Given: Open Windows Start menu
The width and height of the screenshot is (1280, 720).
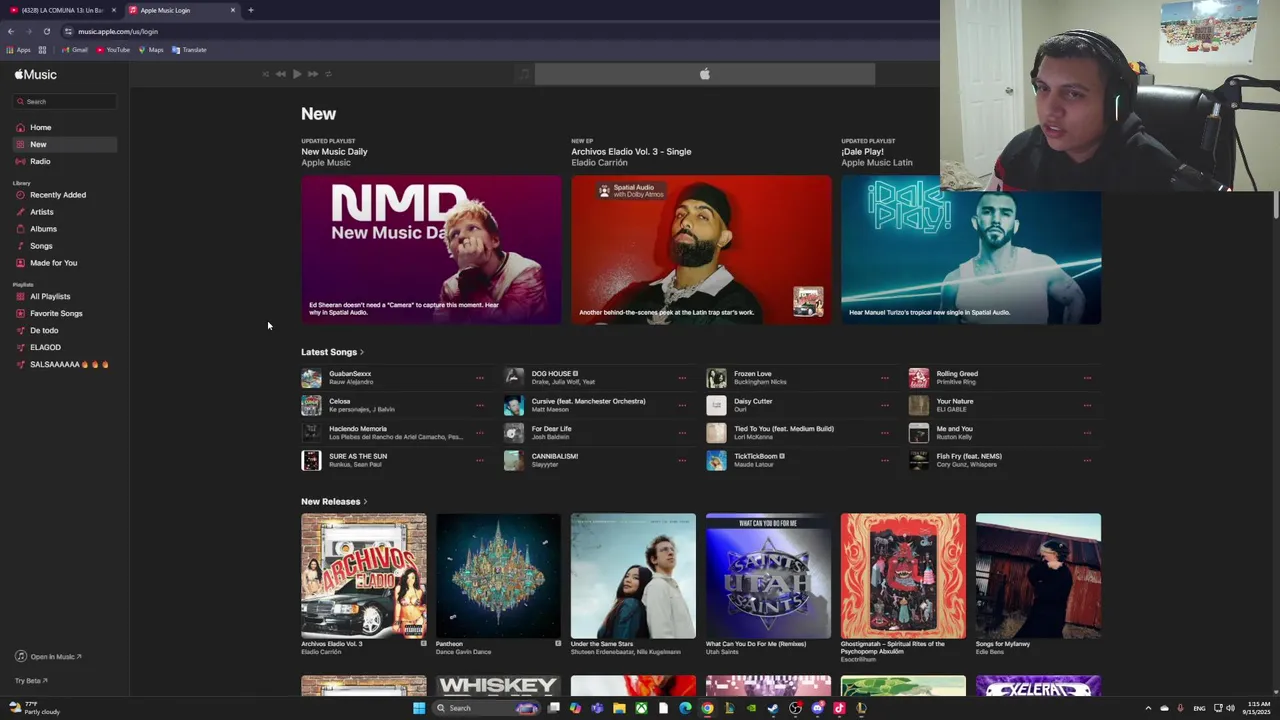Looking at the screenshot, I should (x=419, y=708).
